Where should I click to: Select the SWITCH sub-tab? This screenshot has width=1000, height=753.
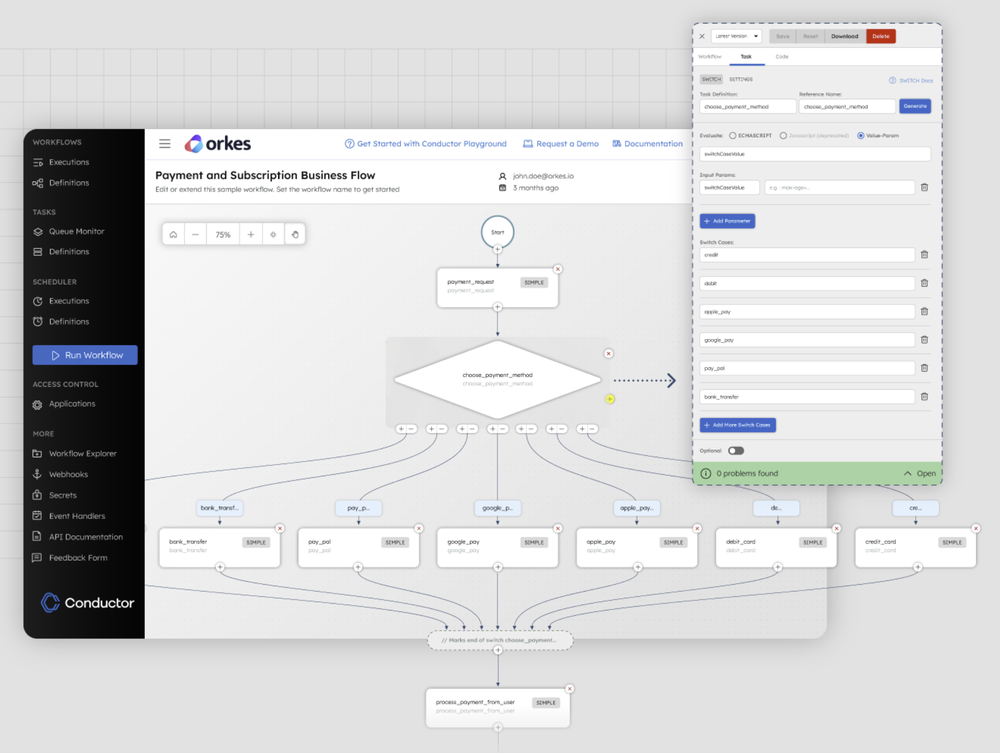coord(711,80)
